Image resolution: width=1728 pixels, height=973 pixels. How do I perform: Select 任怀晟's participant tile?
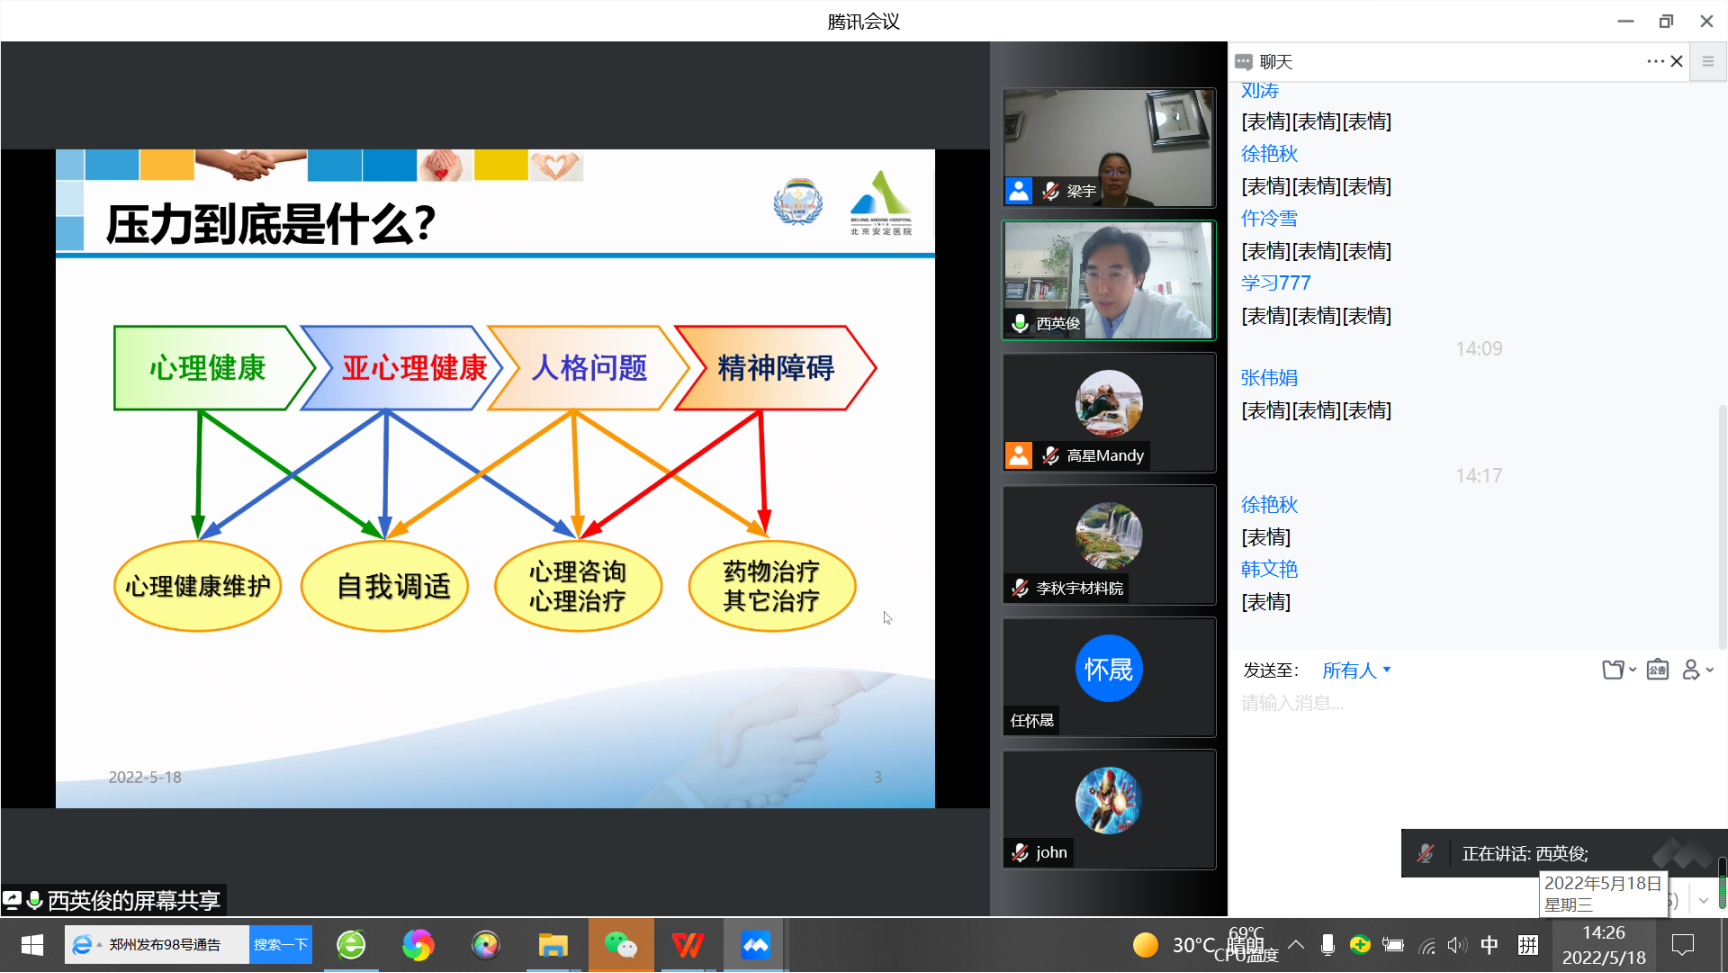(x=1109, y=677)
